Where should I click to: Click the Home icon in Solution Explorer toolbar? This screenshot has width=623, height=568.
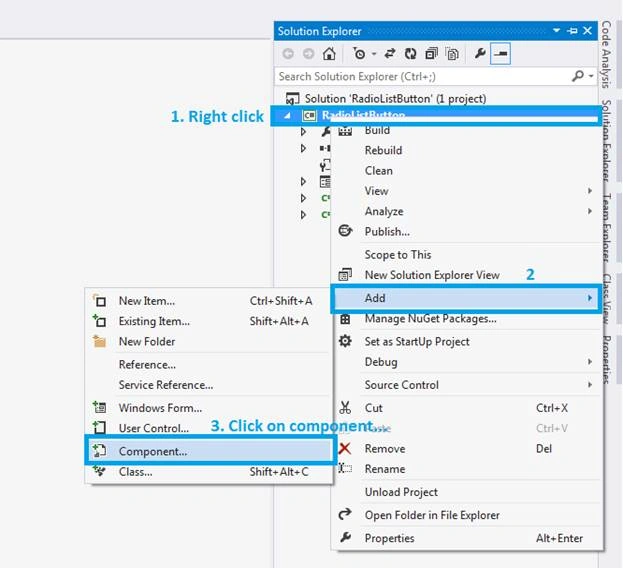(329, 54)
